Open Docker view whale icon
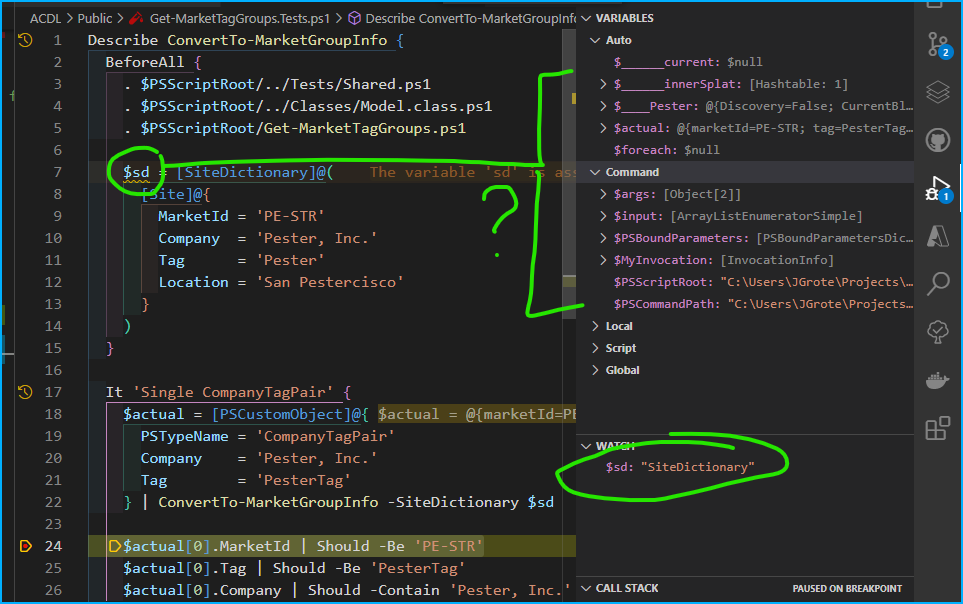Viewport: 963px width, 604px height. pos(938,380)
